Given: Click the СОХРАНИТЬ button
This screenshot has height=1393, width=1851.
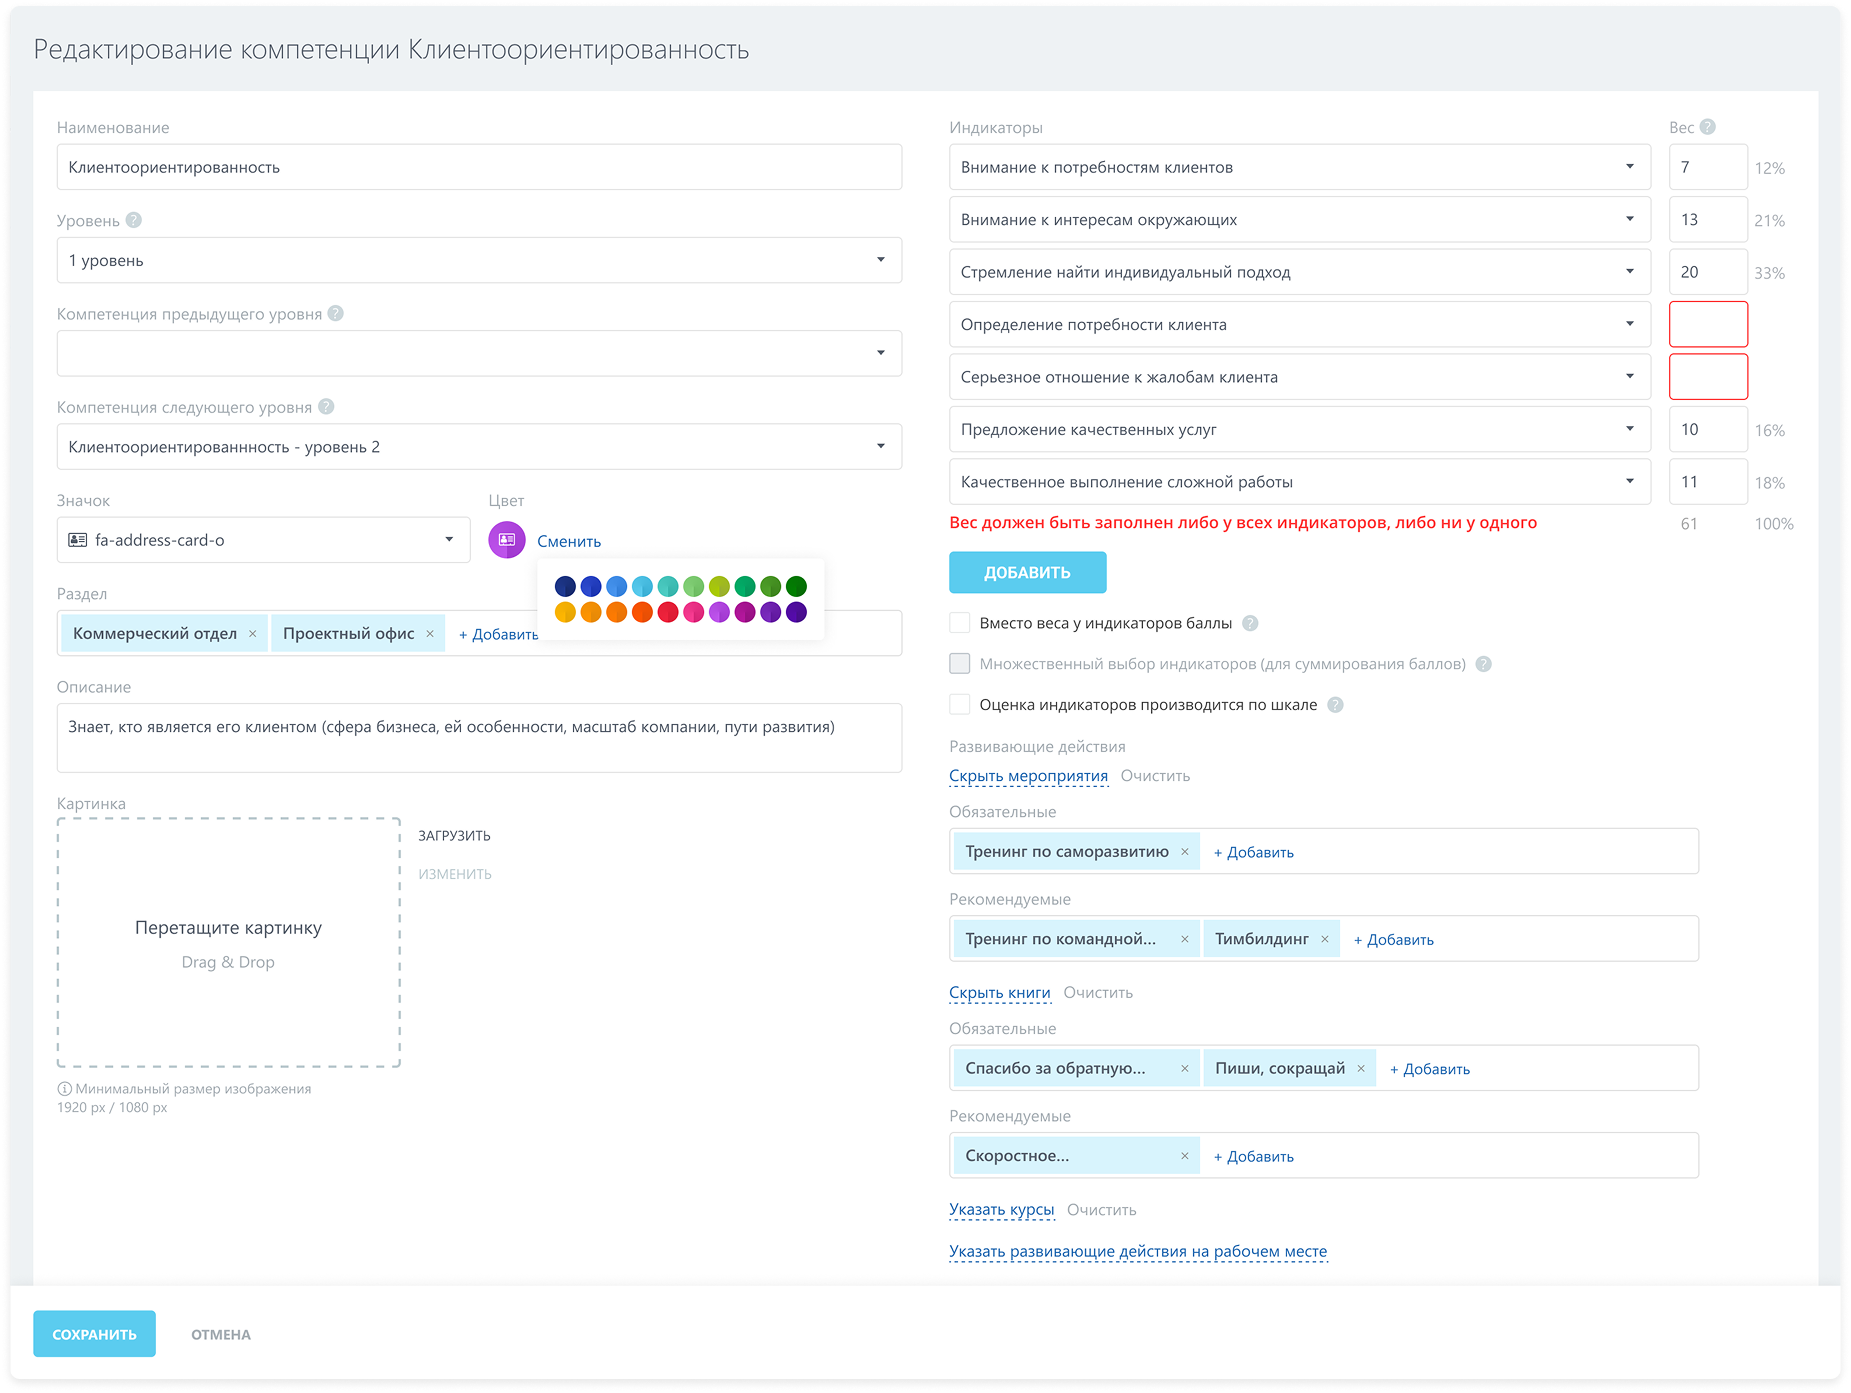Looking at the screenshot, I should tap(94, 1334).
